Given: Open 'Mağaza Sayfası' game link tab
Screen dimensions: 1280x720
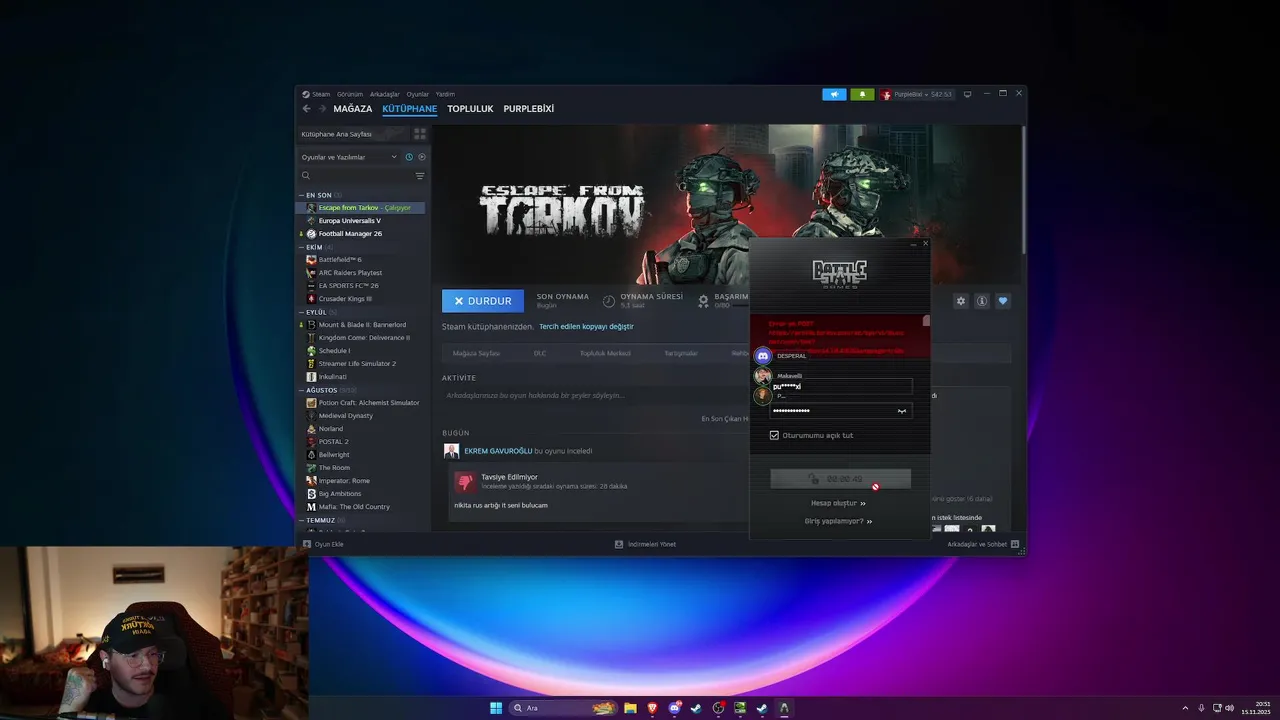Looking at the screenshot, I should click(x=476, y=353).
